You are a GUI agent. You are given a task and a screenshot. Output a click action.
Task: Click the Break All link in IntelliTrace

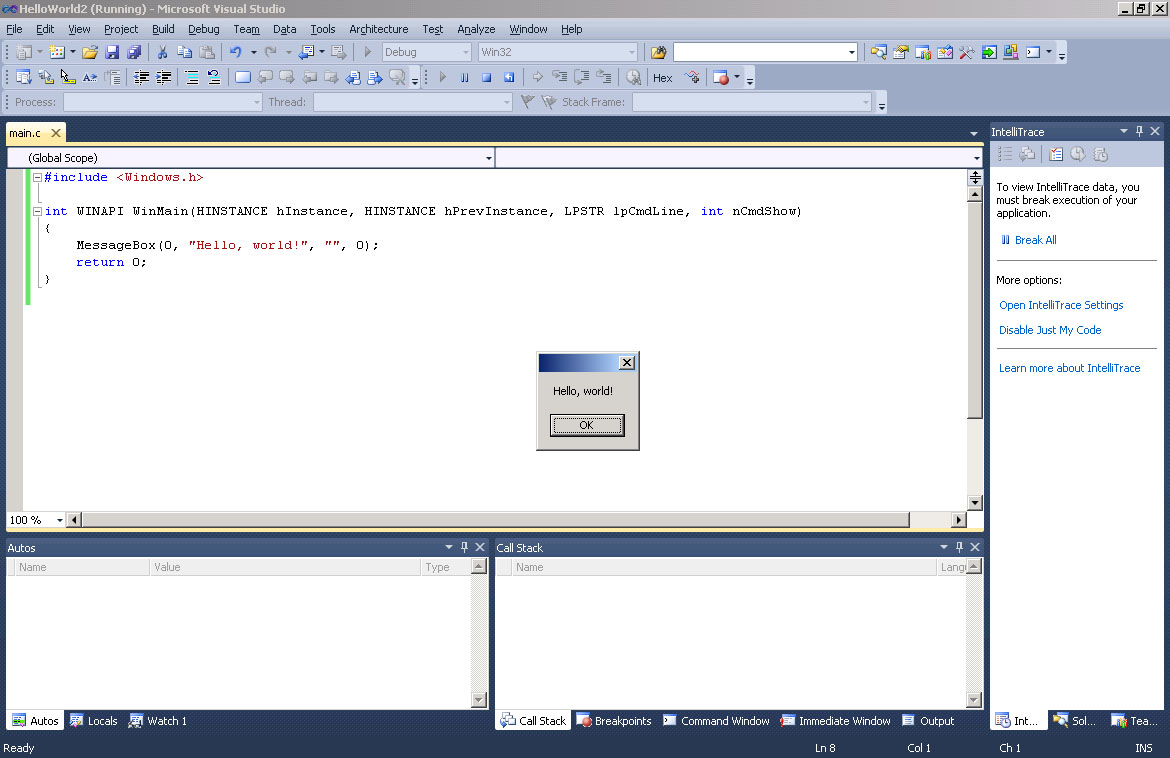(1036, 240)
